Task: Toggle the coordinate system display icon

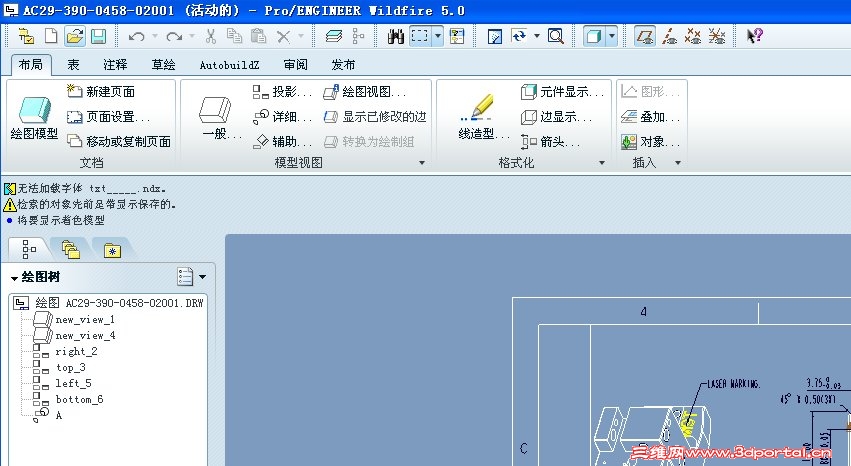Action: tap(717, 36)
